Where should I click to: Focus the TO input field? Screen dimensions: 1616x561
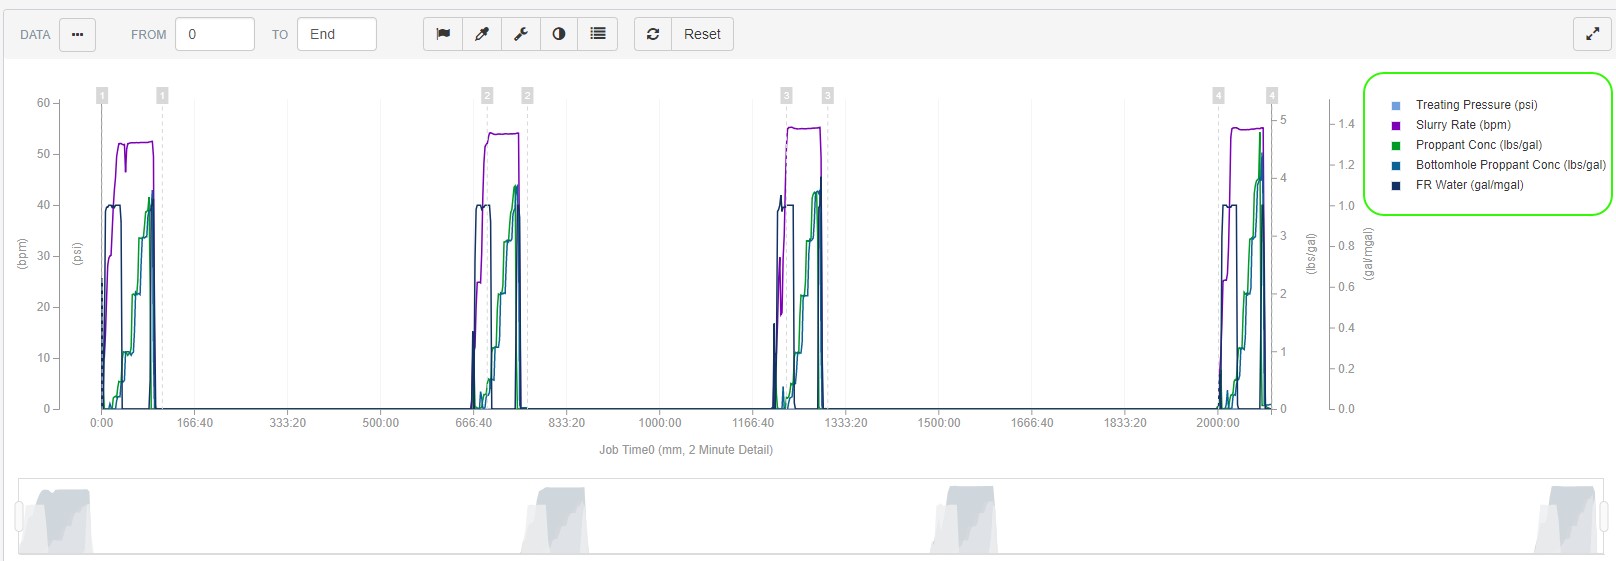337,34
